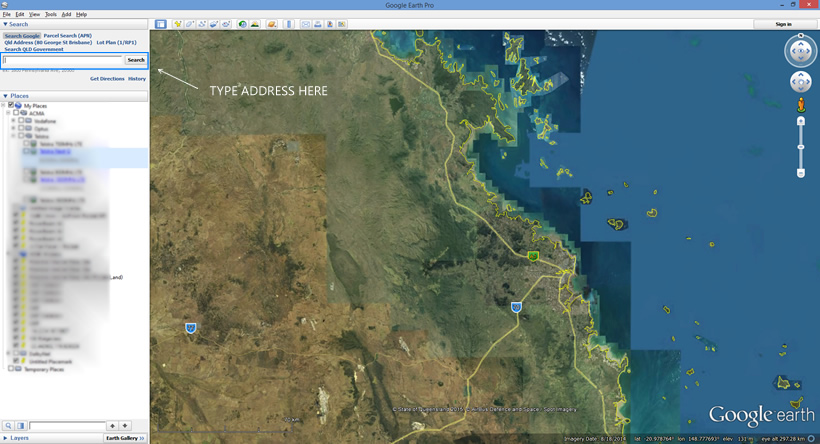
Task: Uncheck the My Places checkbox
Action: (11, 105)
